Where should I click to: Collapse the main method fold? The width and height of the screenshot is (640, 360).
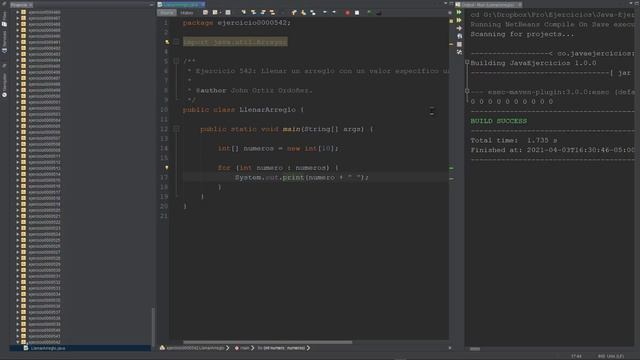point(176,129)
